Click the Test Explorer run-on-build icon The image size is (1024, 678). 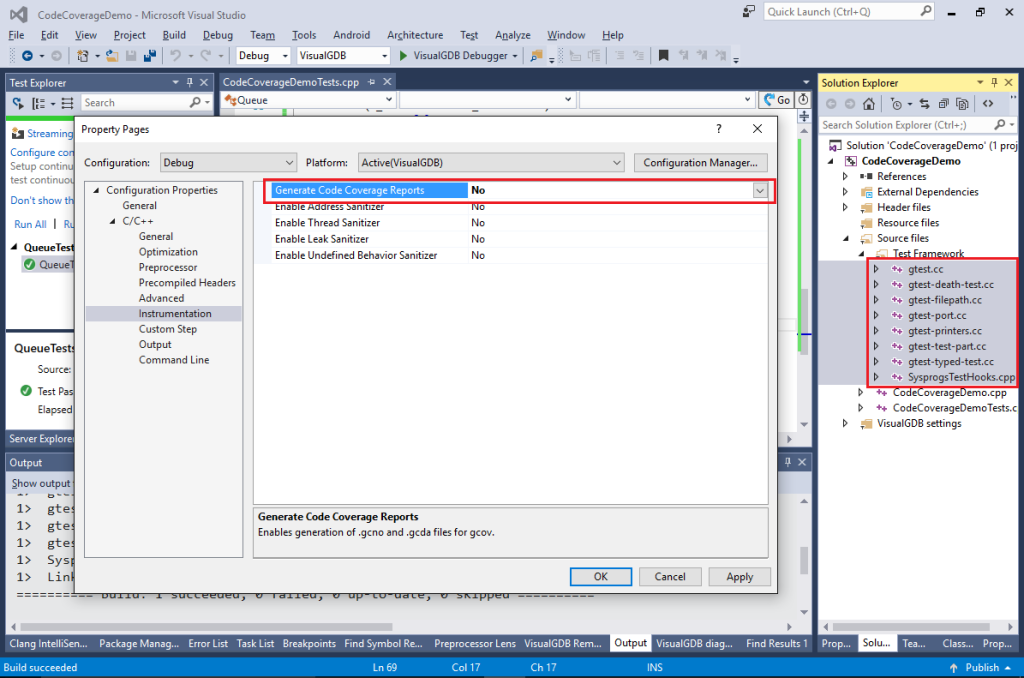(18, 103)
